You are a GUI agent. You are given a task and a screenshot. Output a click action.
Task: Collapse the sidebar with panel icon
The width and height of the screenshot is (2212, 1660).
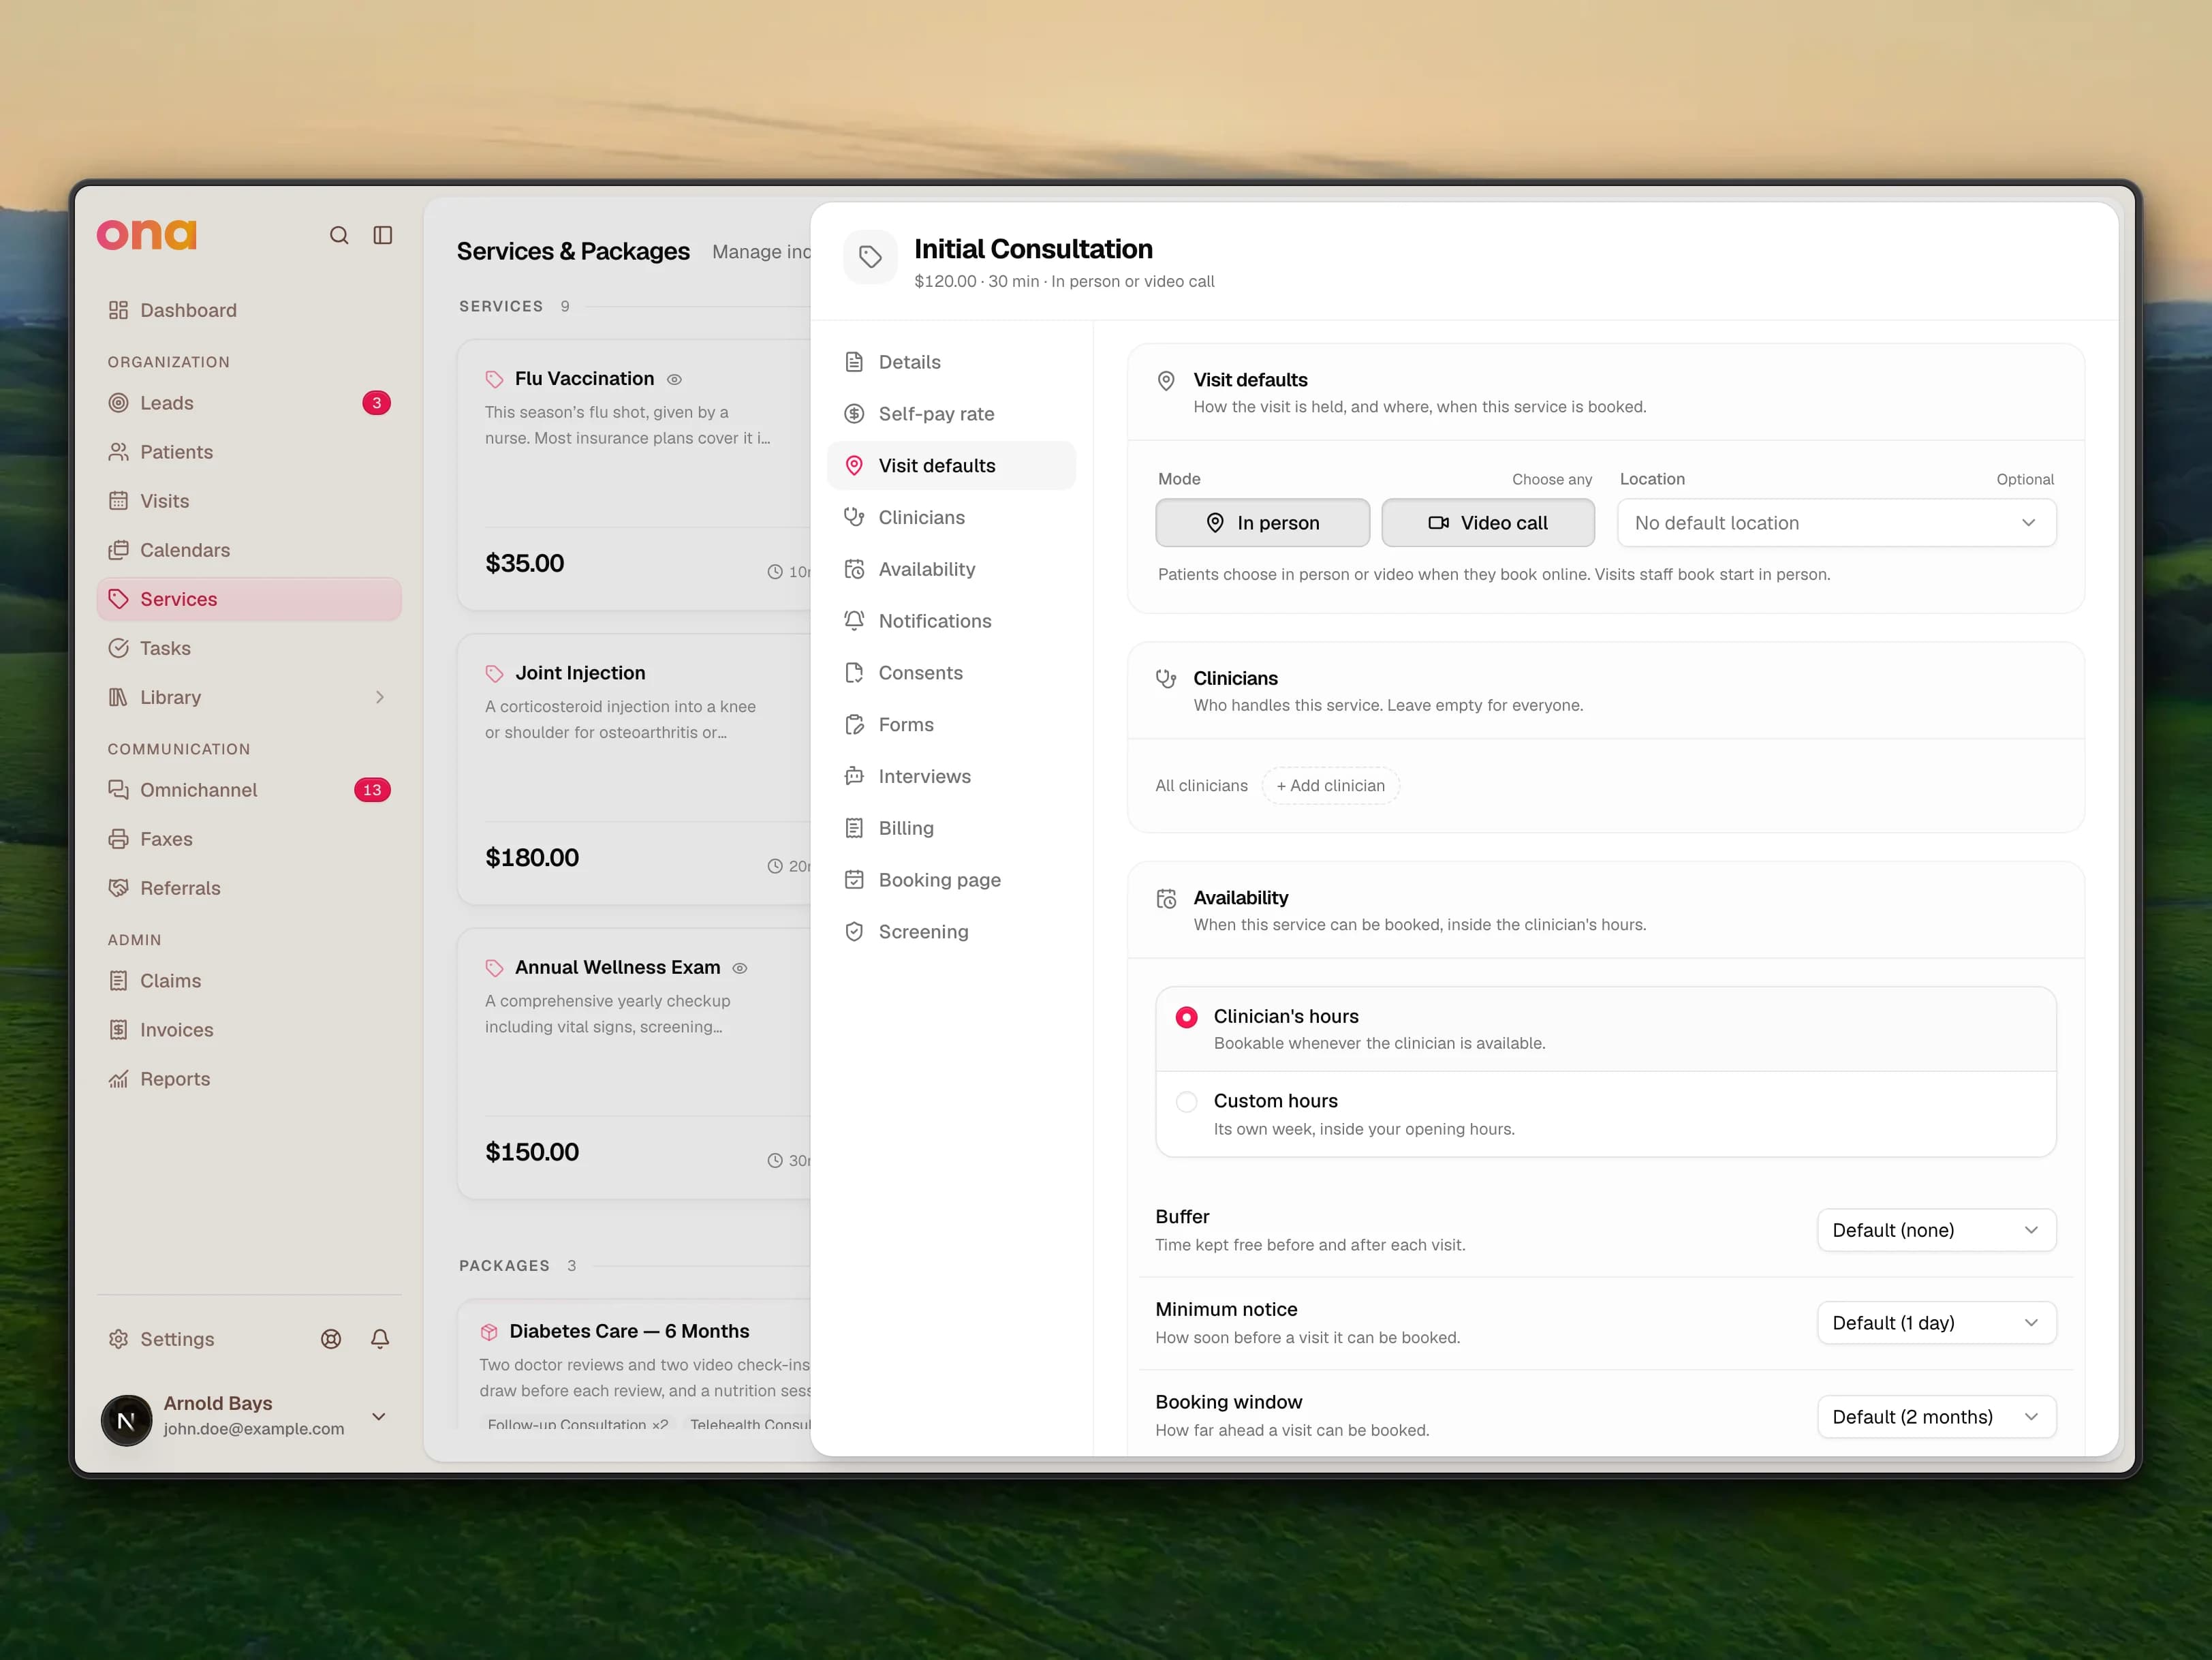pyautogui.click(x=383, y=235)
